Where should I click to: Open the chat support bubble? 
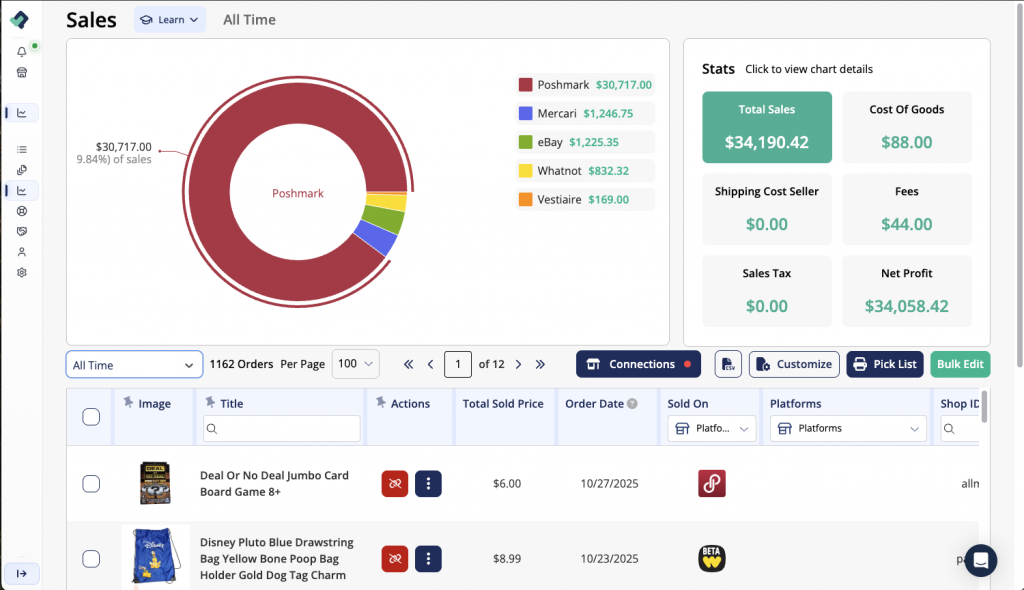980,560
